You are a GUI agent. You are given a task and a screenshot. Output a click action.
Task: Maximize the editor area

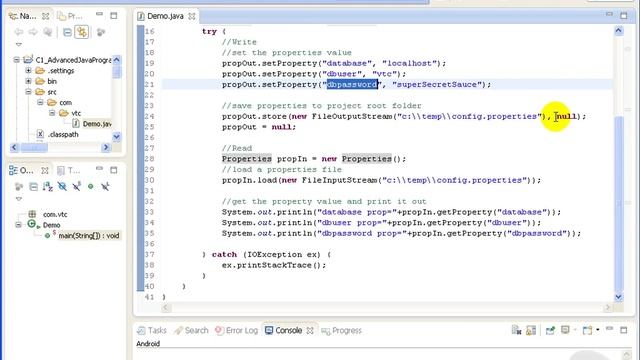624,16
